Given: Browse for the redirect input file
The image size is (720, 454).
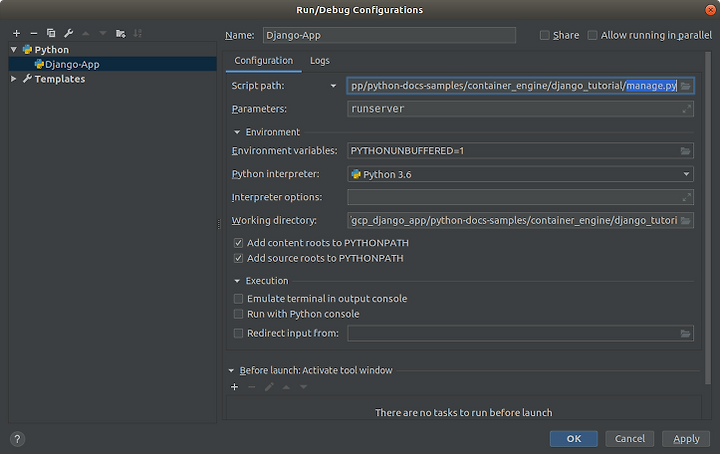Looking at the screenshot, I should pyautogui.click(x=686, y=333).
